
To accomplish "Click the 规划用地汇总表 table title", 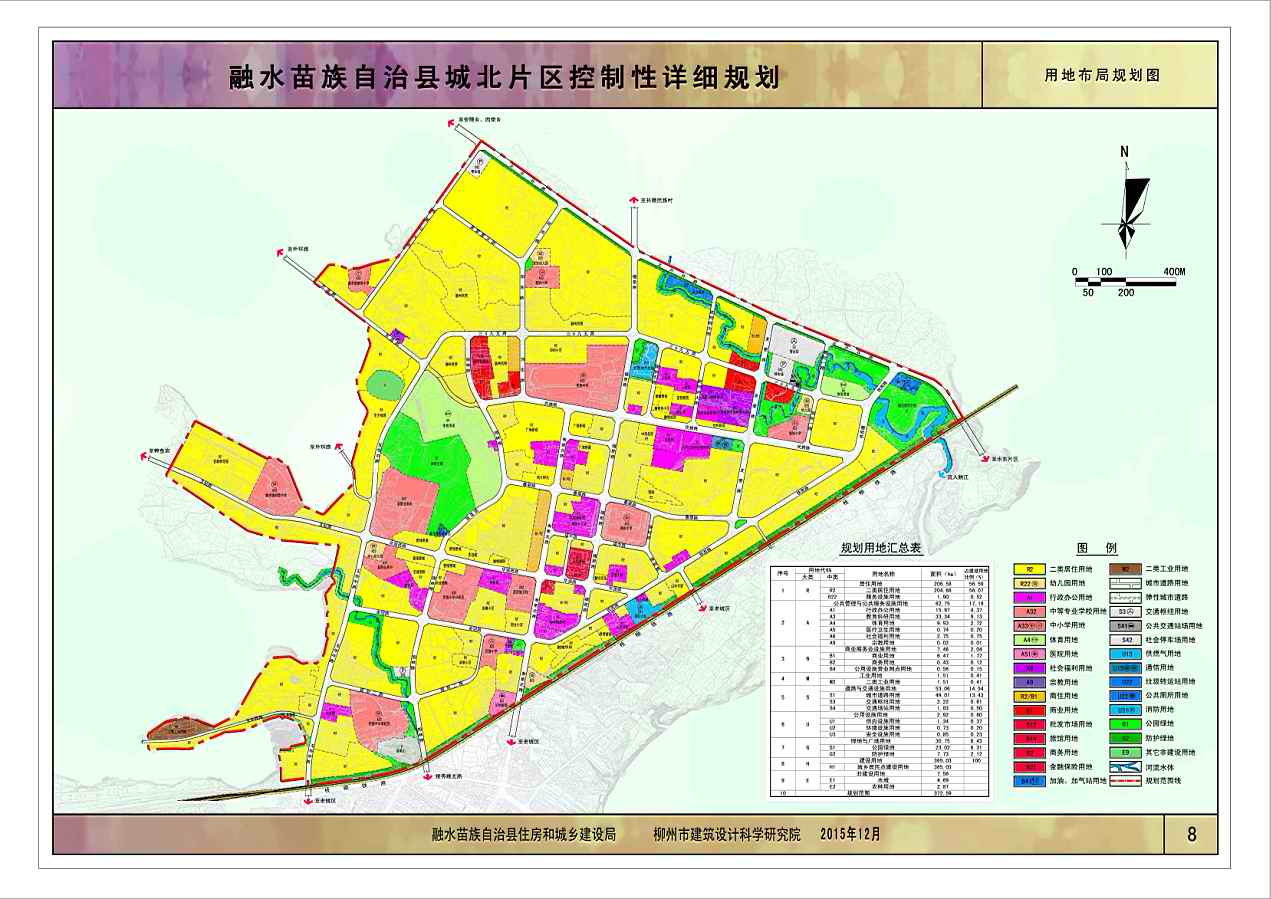I will pyautogui.click(x=880, y=549).
